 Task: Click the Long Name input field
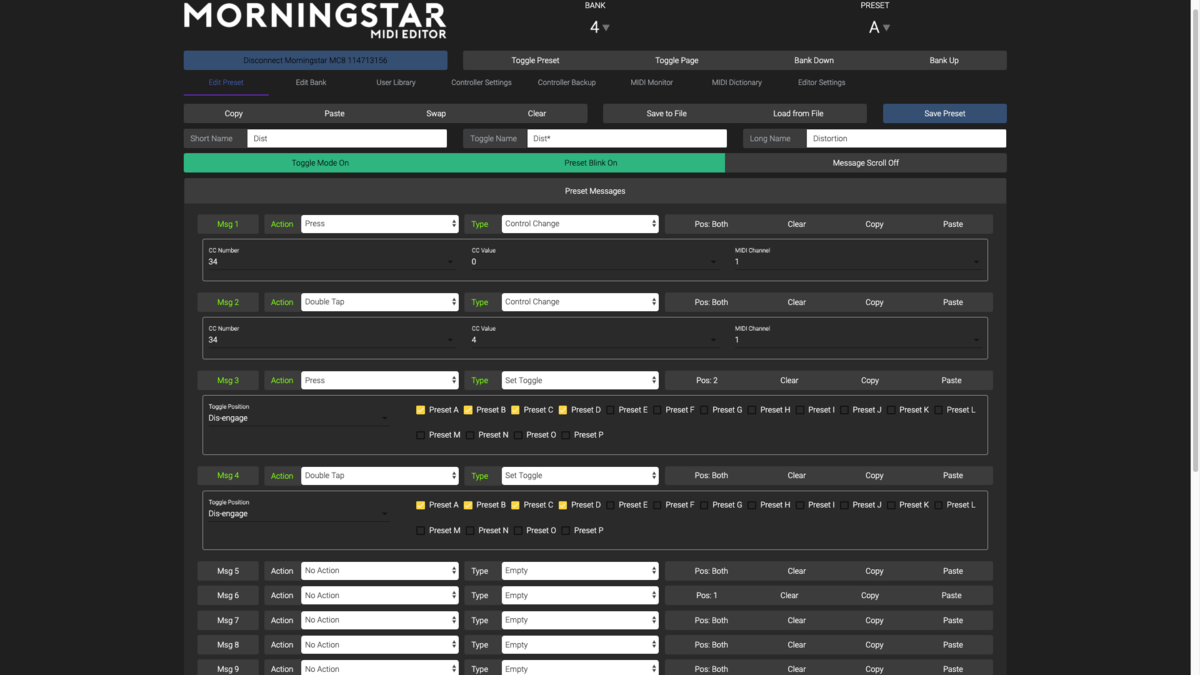tap(906, 139)
